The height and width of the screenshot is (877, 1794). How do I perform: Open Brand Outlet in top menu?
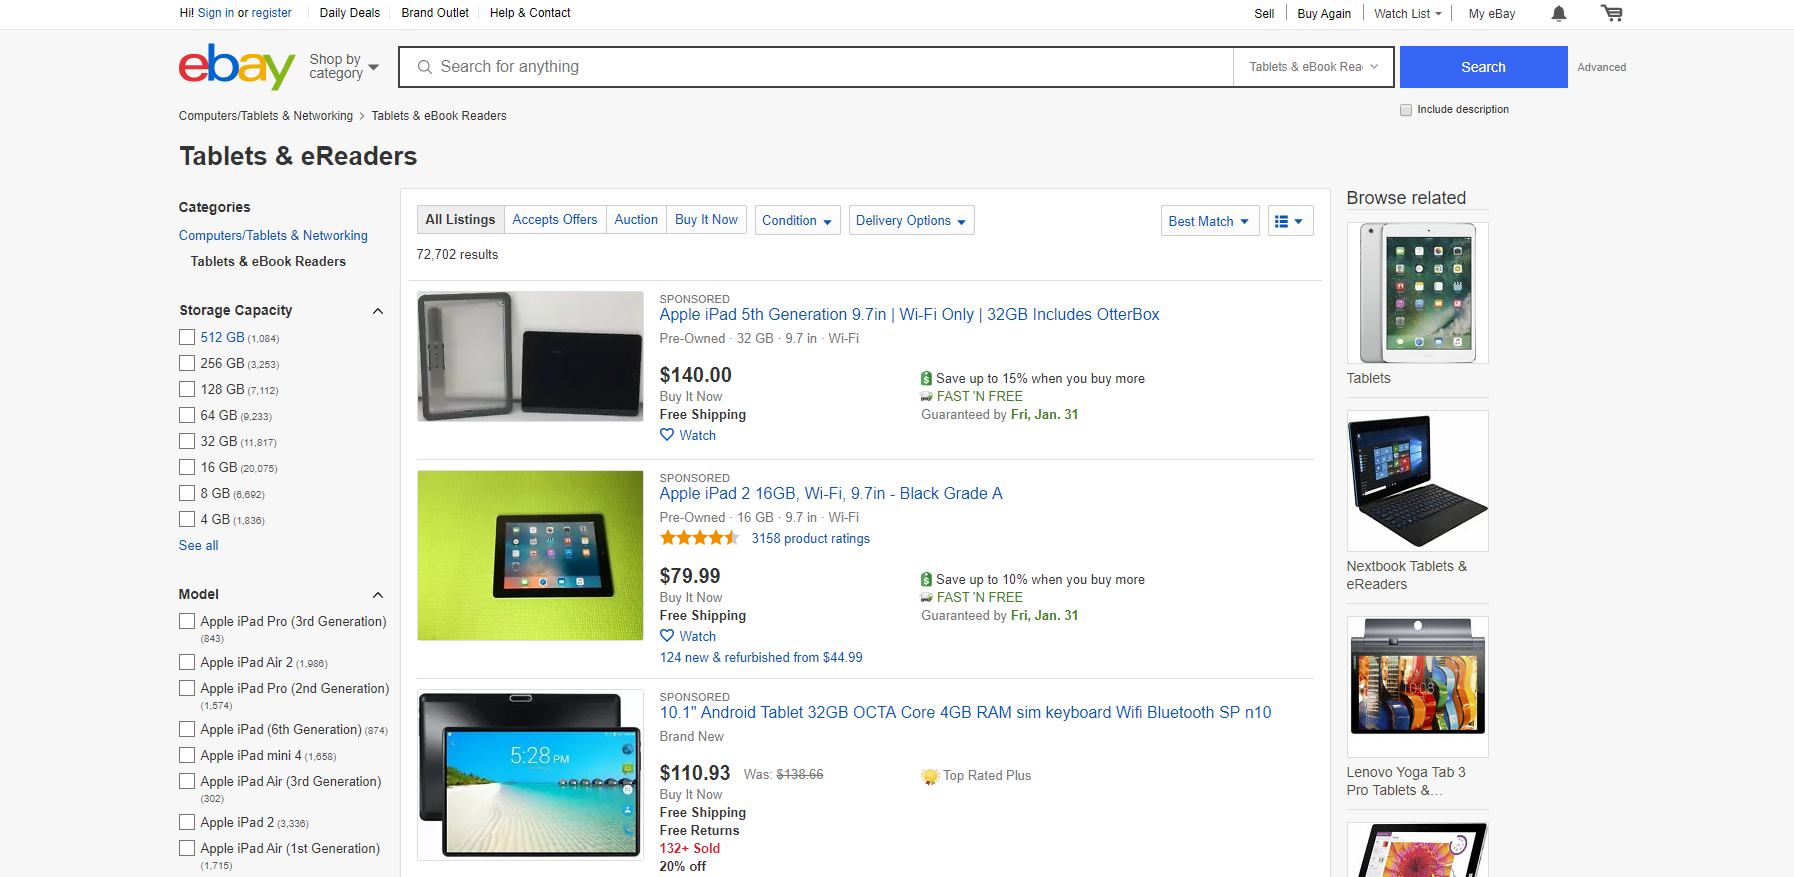point(435,13)
